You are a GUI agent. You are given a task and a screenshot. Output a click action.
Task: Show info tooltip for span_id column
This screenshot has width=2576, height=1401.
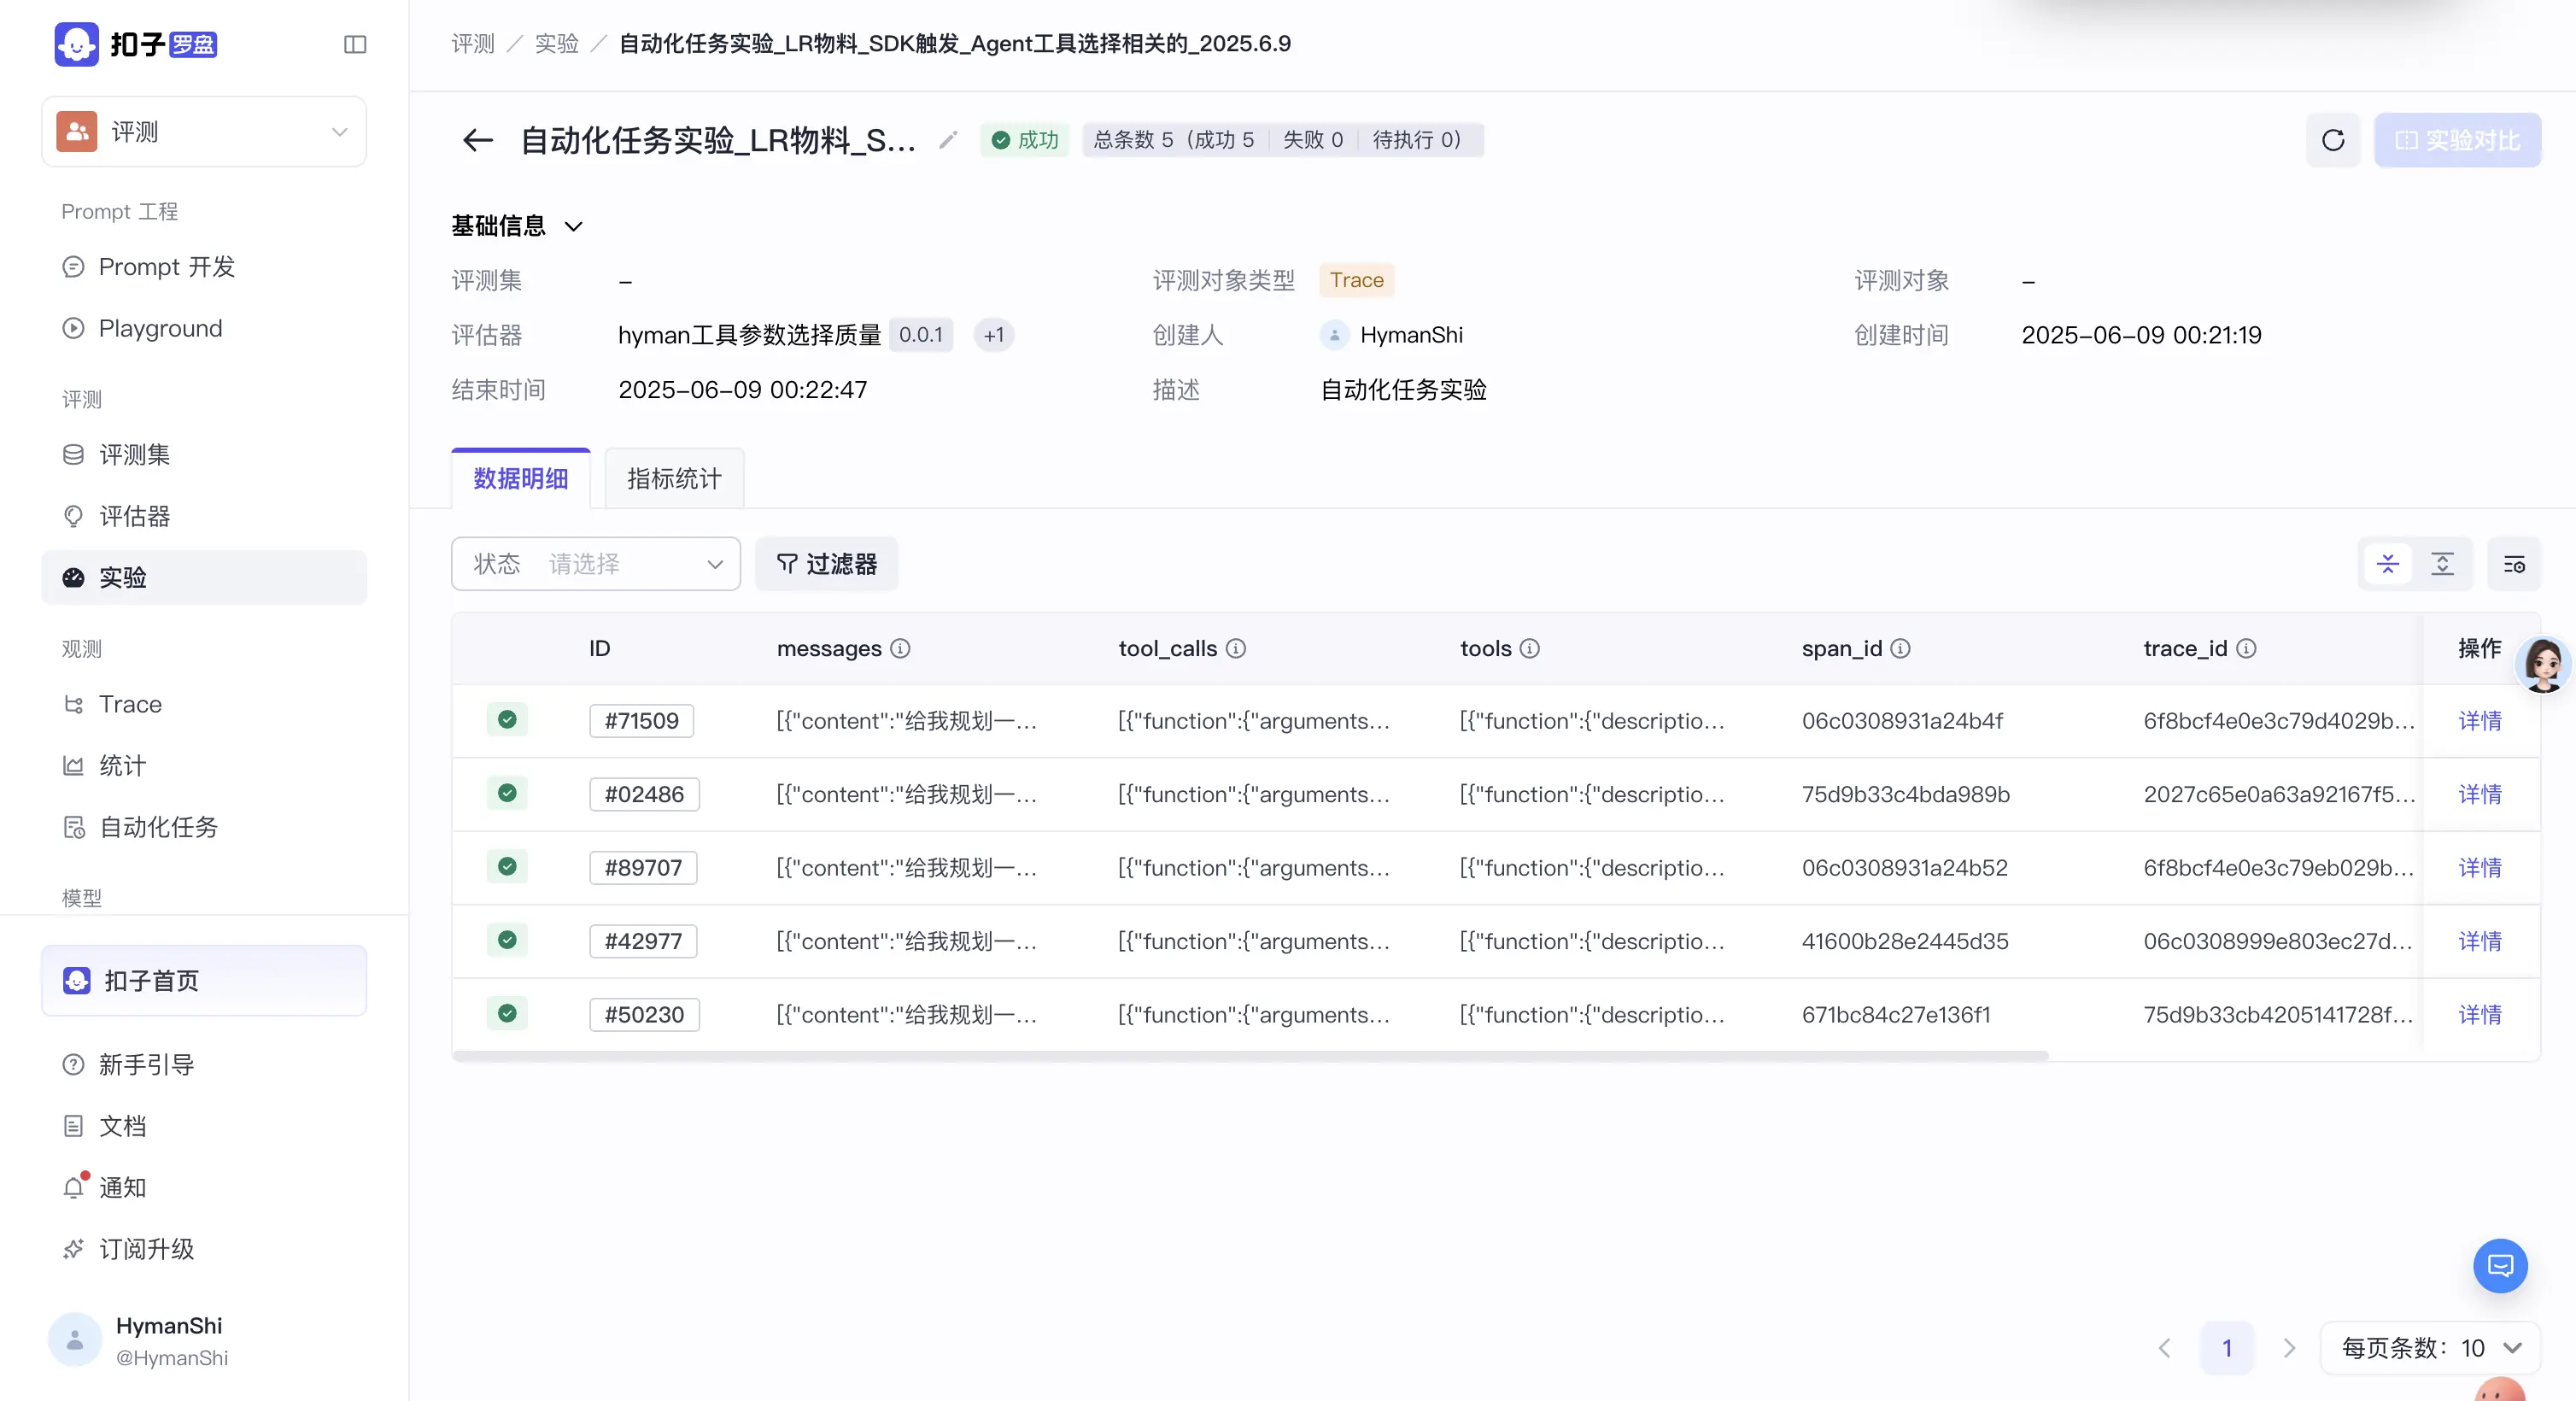coord(1900,649)
